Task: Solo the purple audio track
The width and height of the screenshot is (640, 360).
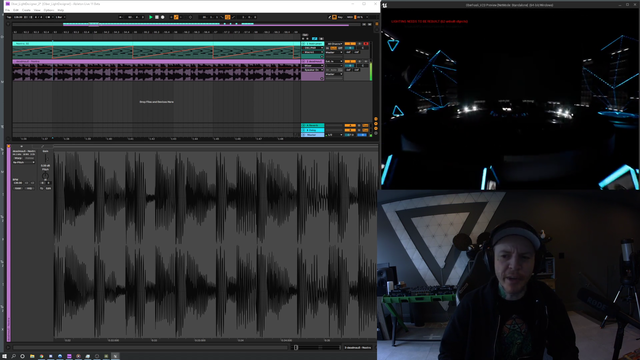Action: pyautogui.click(x=359, y=61)
